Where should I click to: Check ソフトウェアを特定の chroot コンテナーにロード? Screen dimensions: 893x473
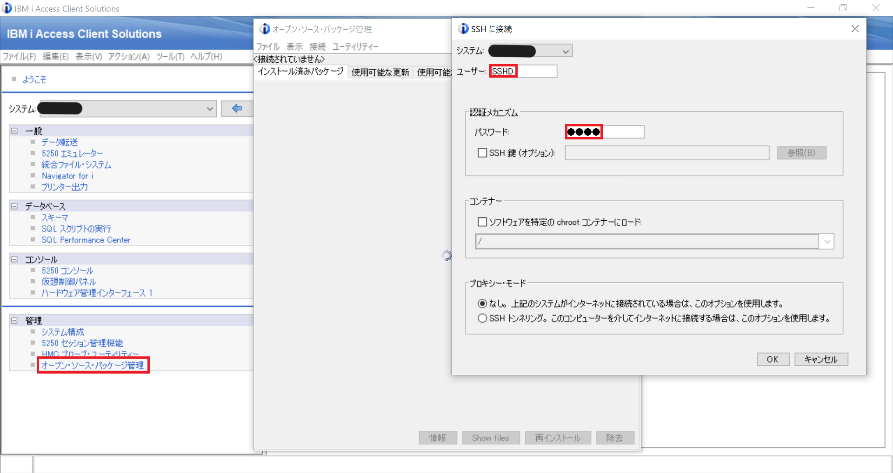[482, 222]
